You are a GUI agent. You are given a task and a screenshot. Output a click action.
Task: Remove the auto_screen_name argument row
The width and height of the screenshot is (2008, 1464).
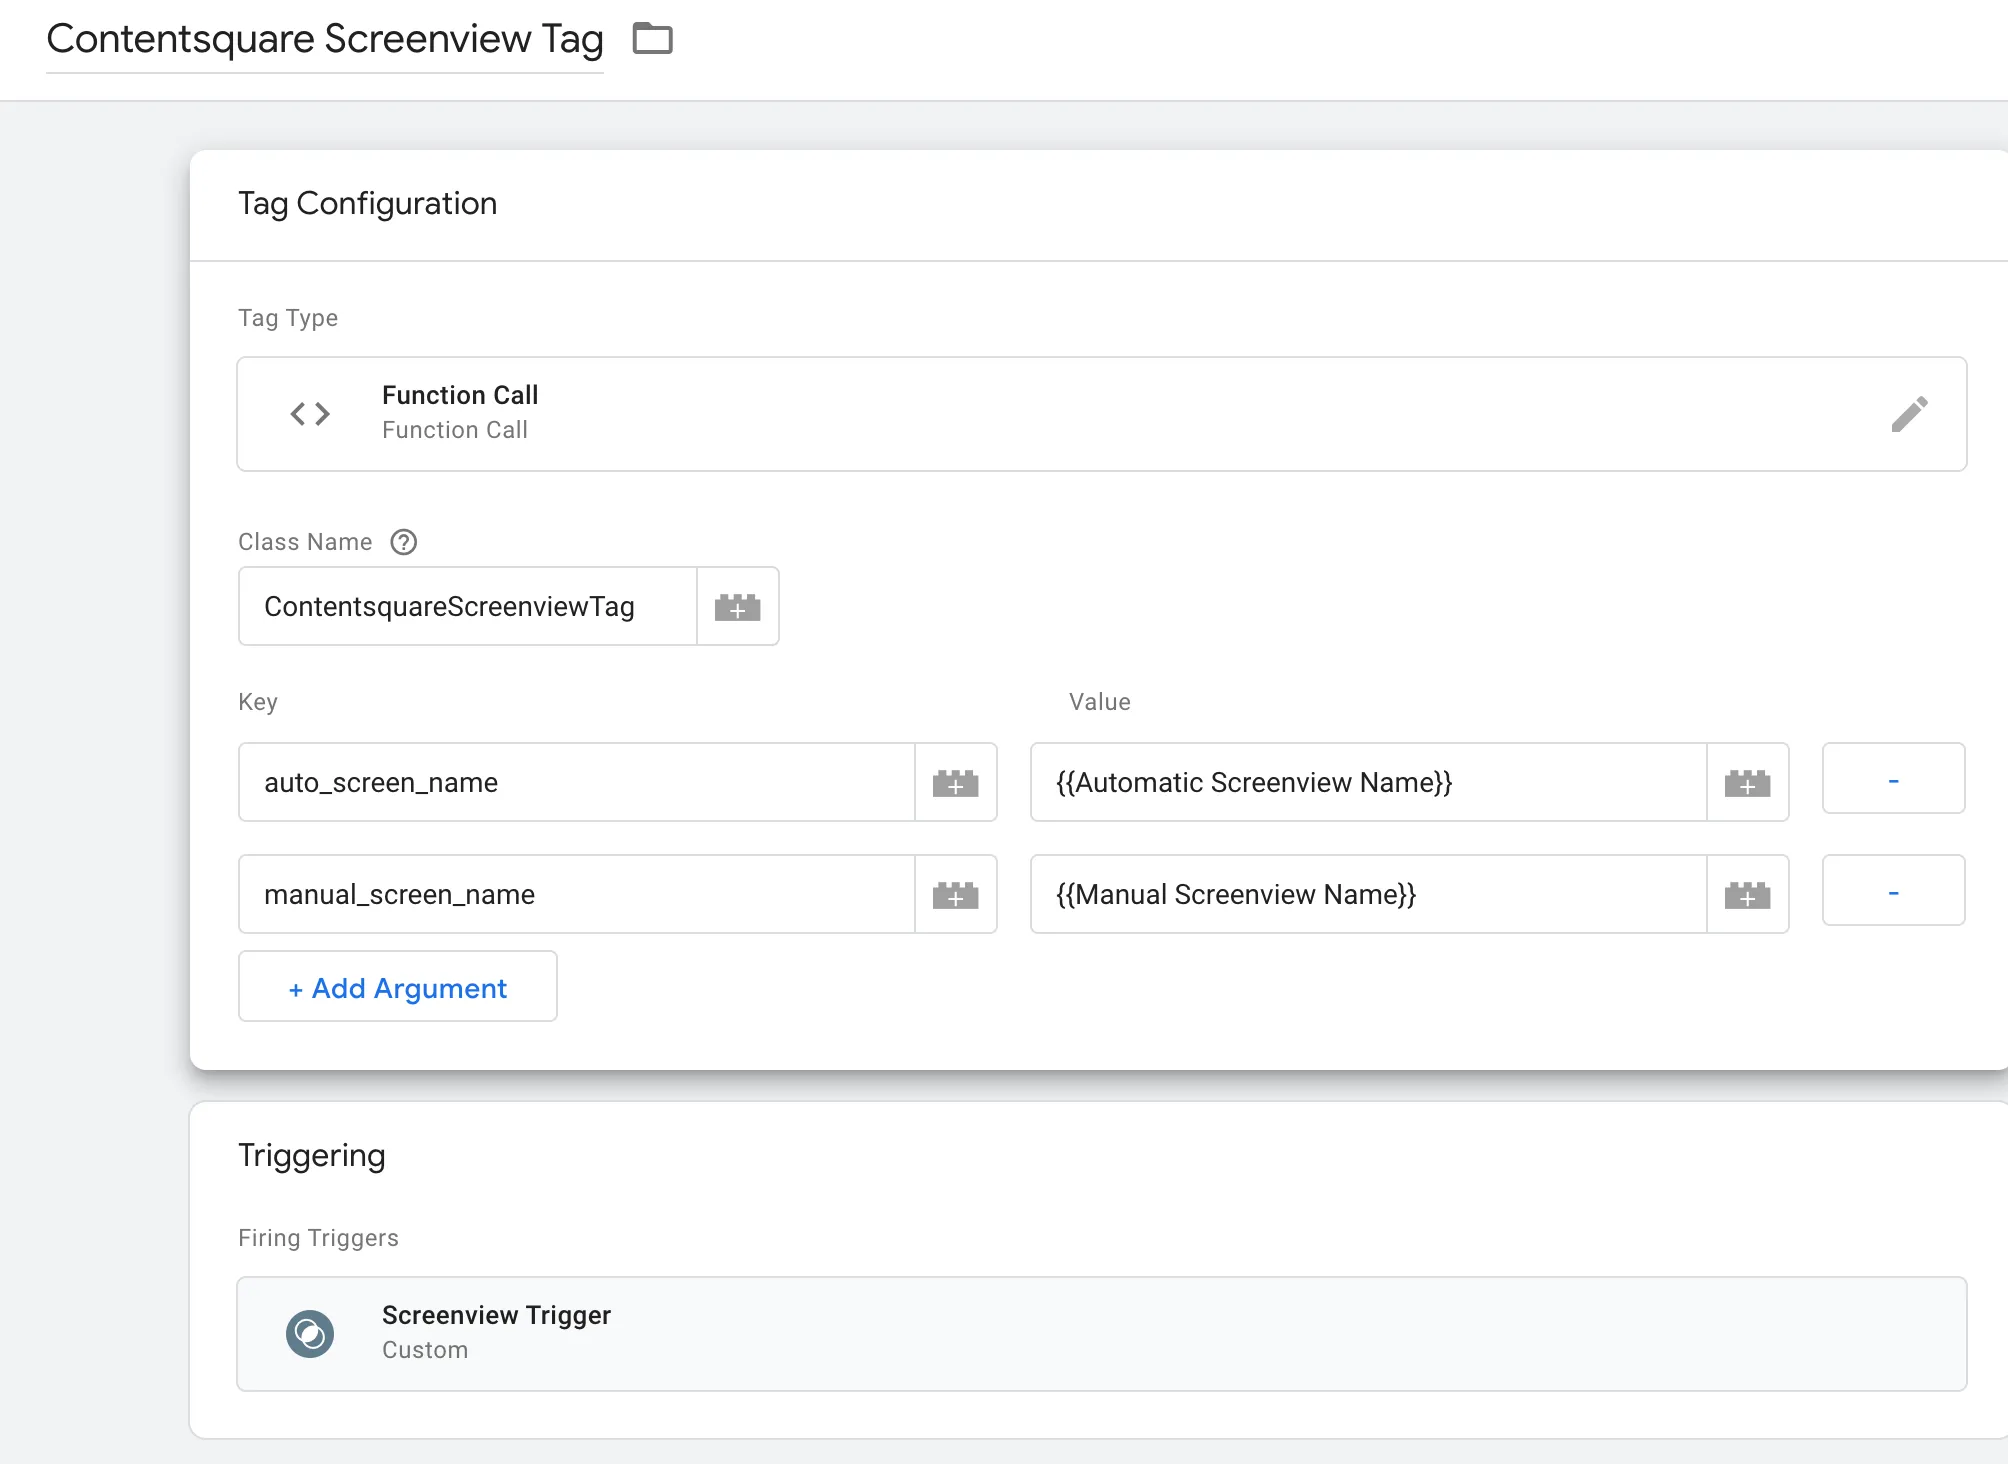click(1893, 779)
